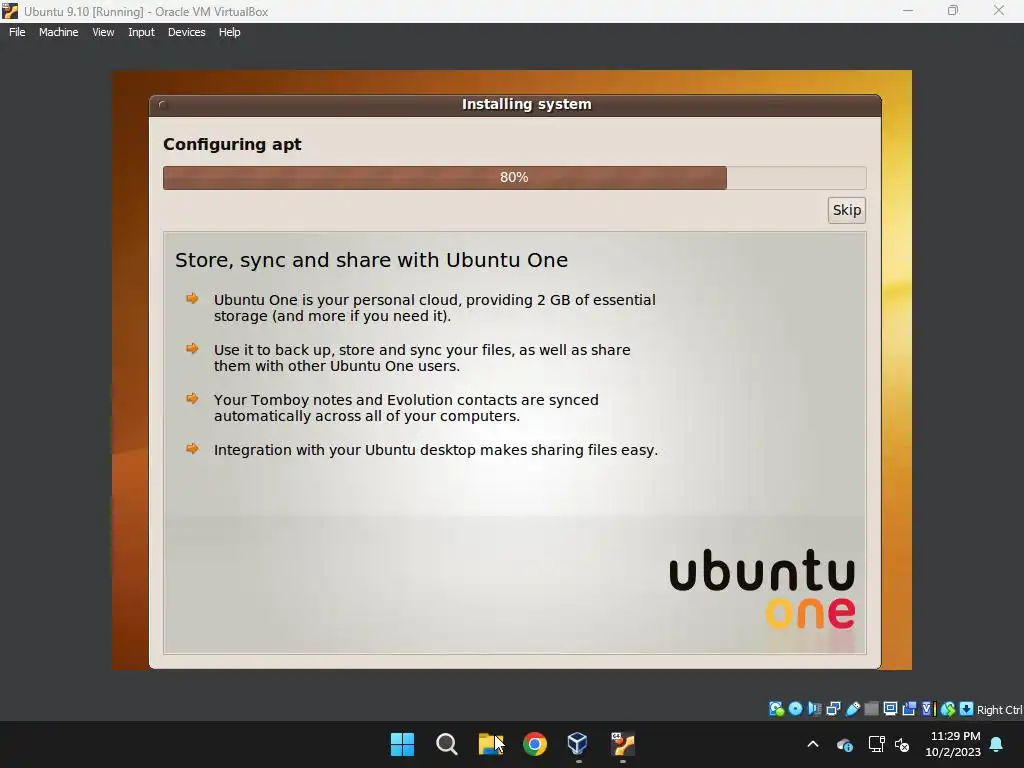The width and height of the screenshot is (1024, 768).
Task: Open the OneDrive tray icon
Action: point(844,744)
